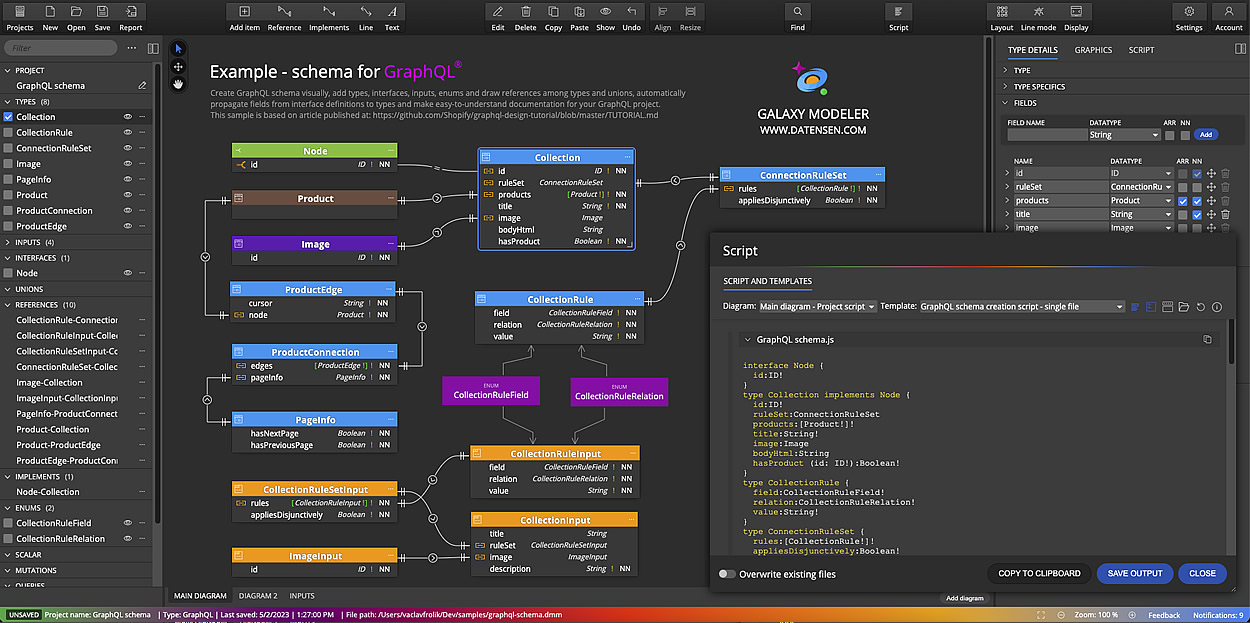Click the Align icon in the toolbar
Image resolution: width=1250 pixels, height=623 pixels.
tap(662, 14)
